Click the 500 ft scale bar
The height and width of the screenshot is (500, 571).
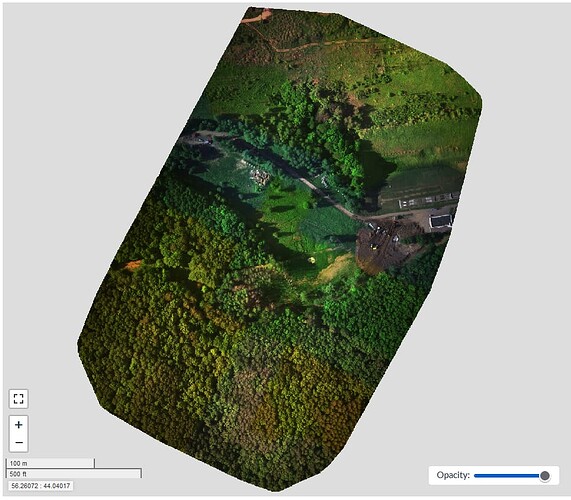pyautogui.click(x=74, y=473)
